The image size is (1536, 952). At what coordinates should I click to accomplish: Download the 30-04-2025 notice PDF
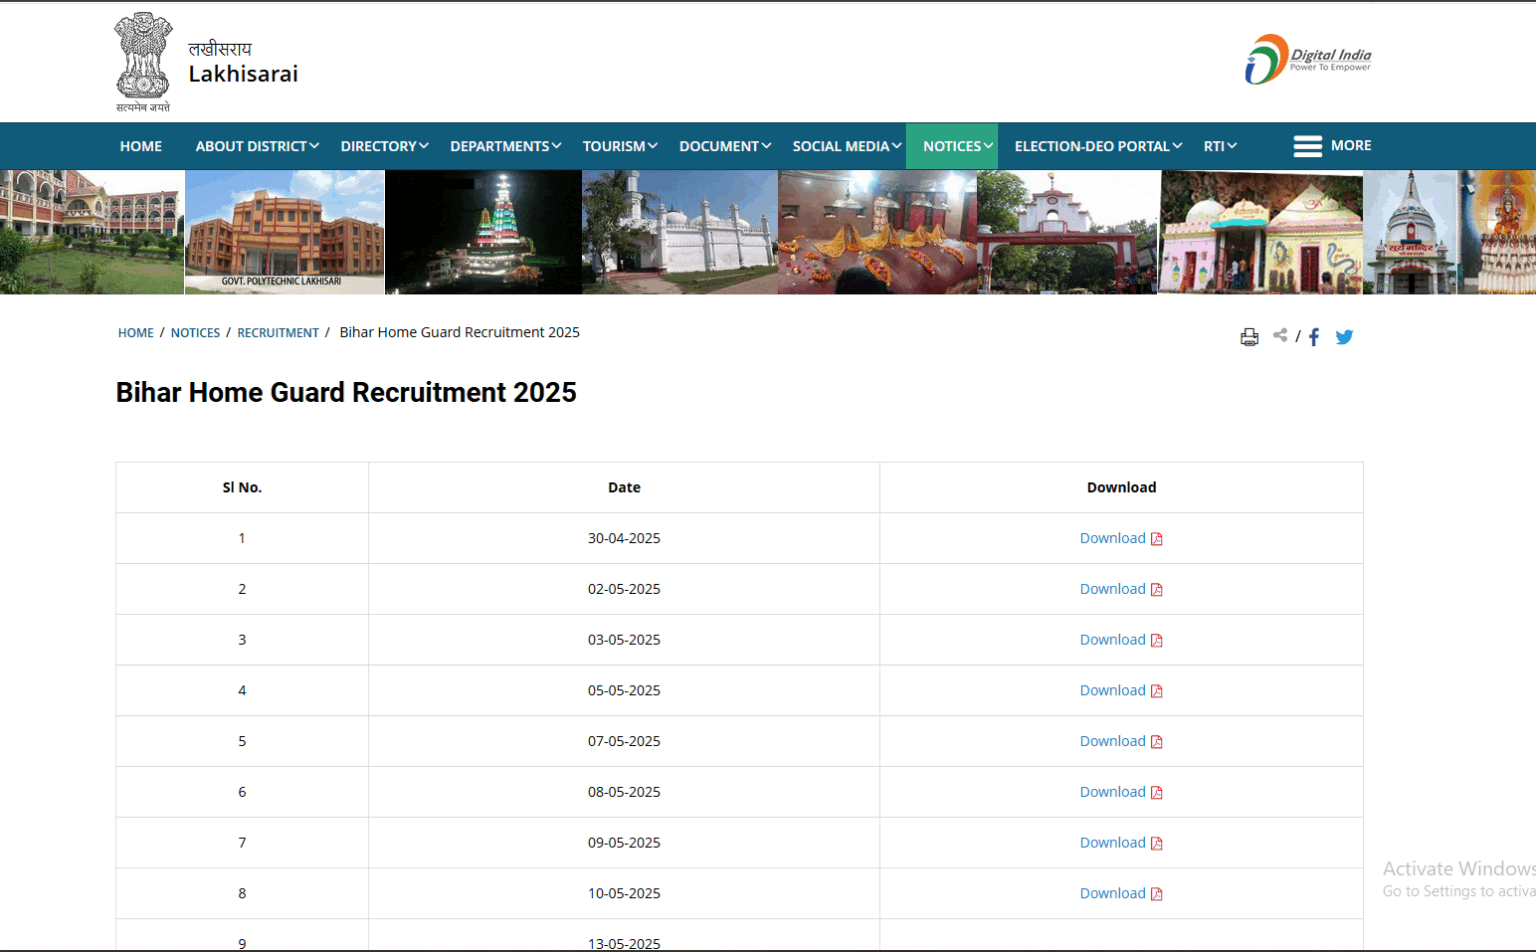click(1111, 538)
